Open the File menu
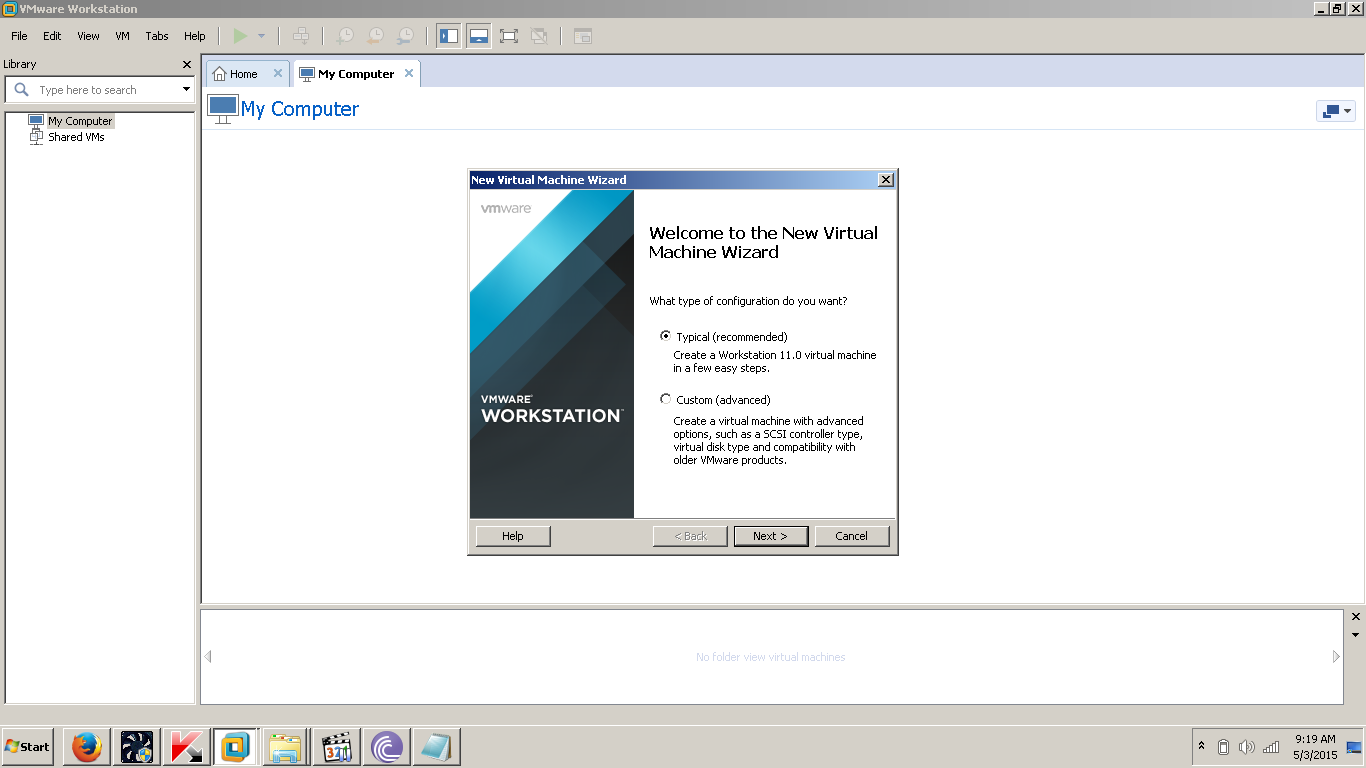This screenshot has width=1366, height=768. click(19, 36)
